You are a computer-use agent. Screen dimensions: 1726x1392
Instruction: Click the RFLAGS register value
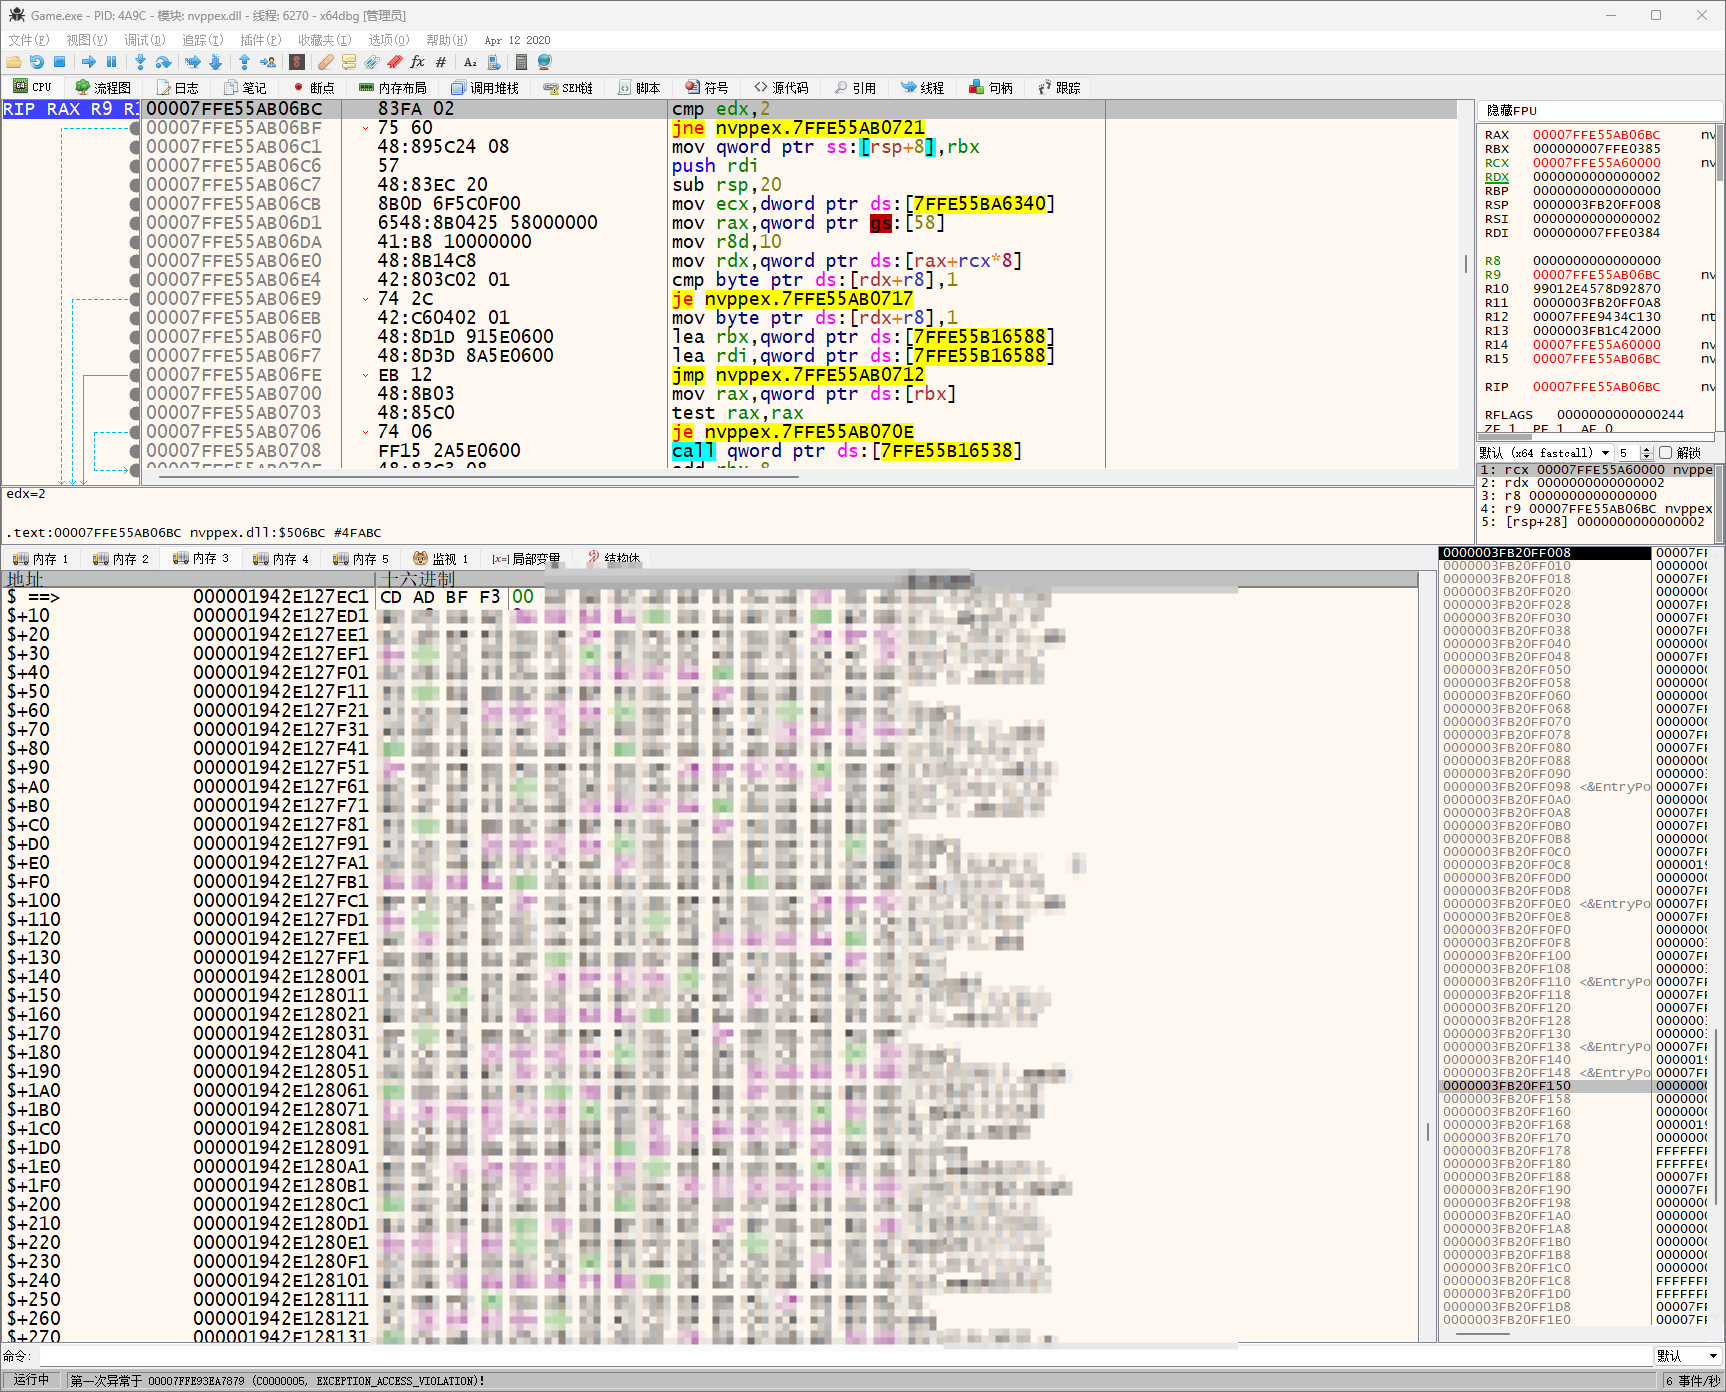coord(1620,415)
